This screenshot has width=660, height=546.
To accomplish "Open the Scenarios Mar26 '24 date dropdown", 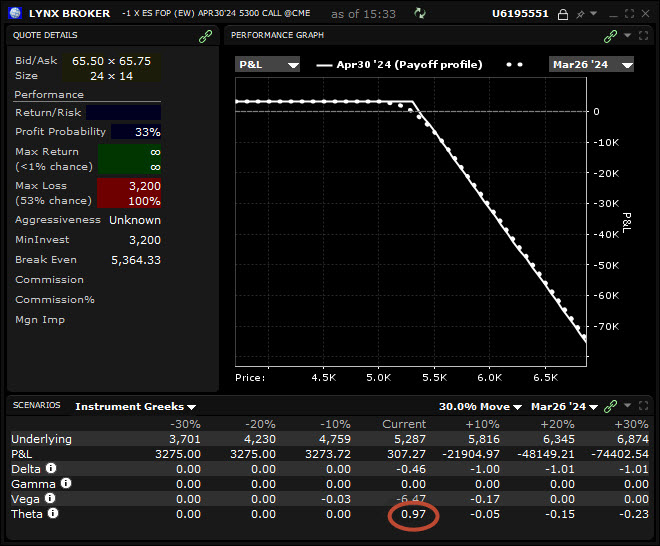I will 564,406.
